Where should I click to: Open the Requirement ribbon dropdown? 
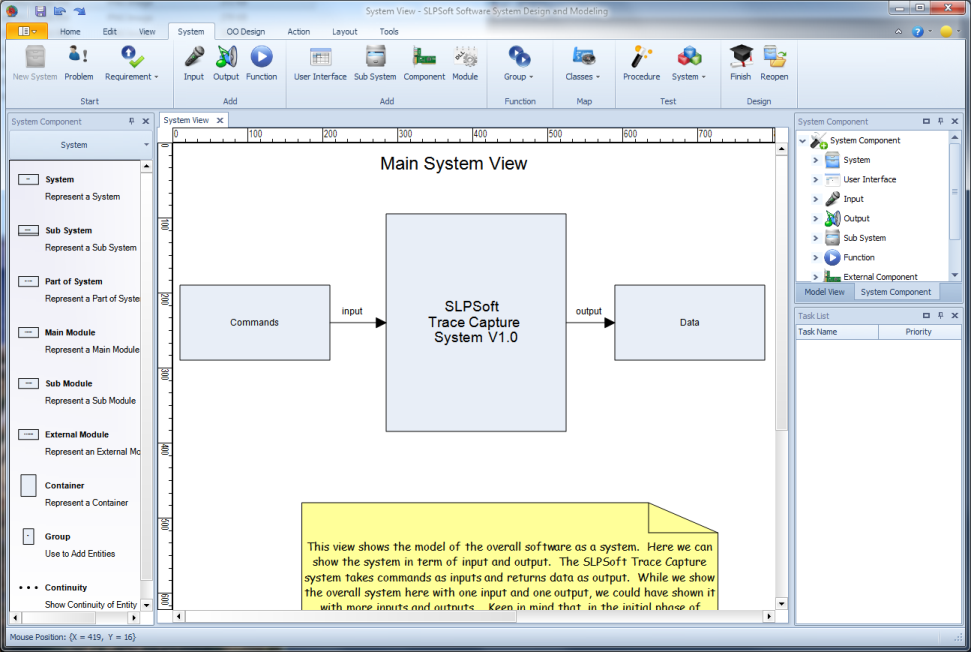(131, 63)
